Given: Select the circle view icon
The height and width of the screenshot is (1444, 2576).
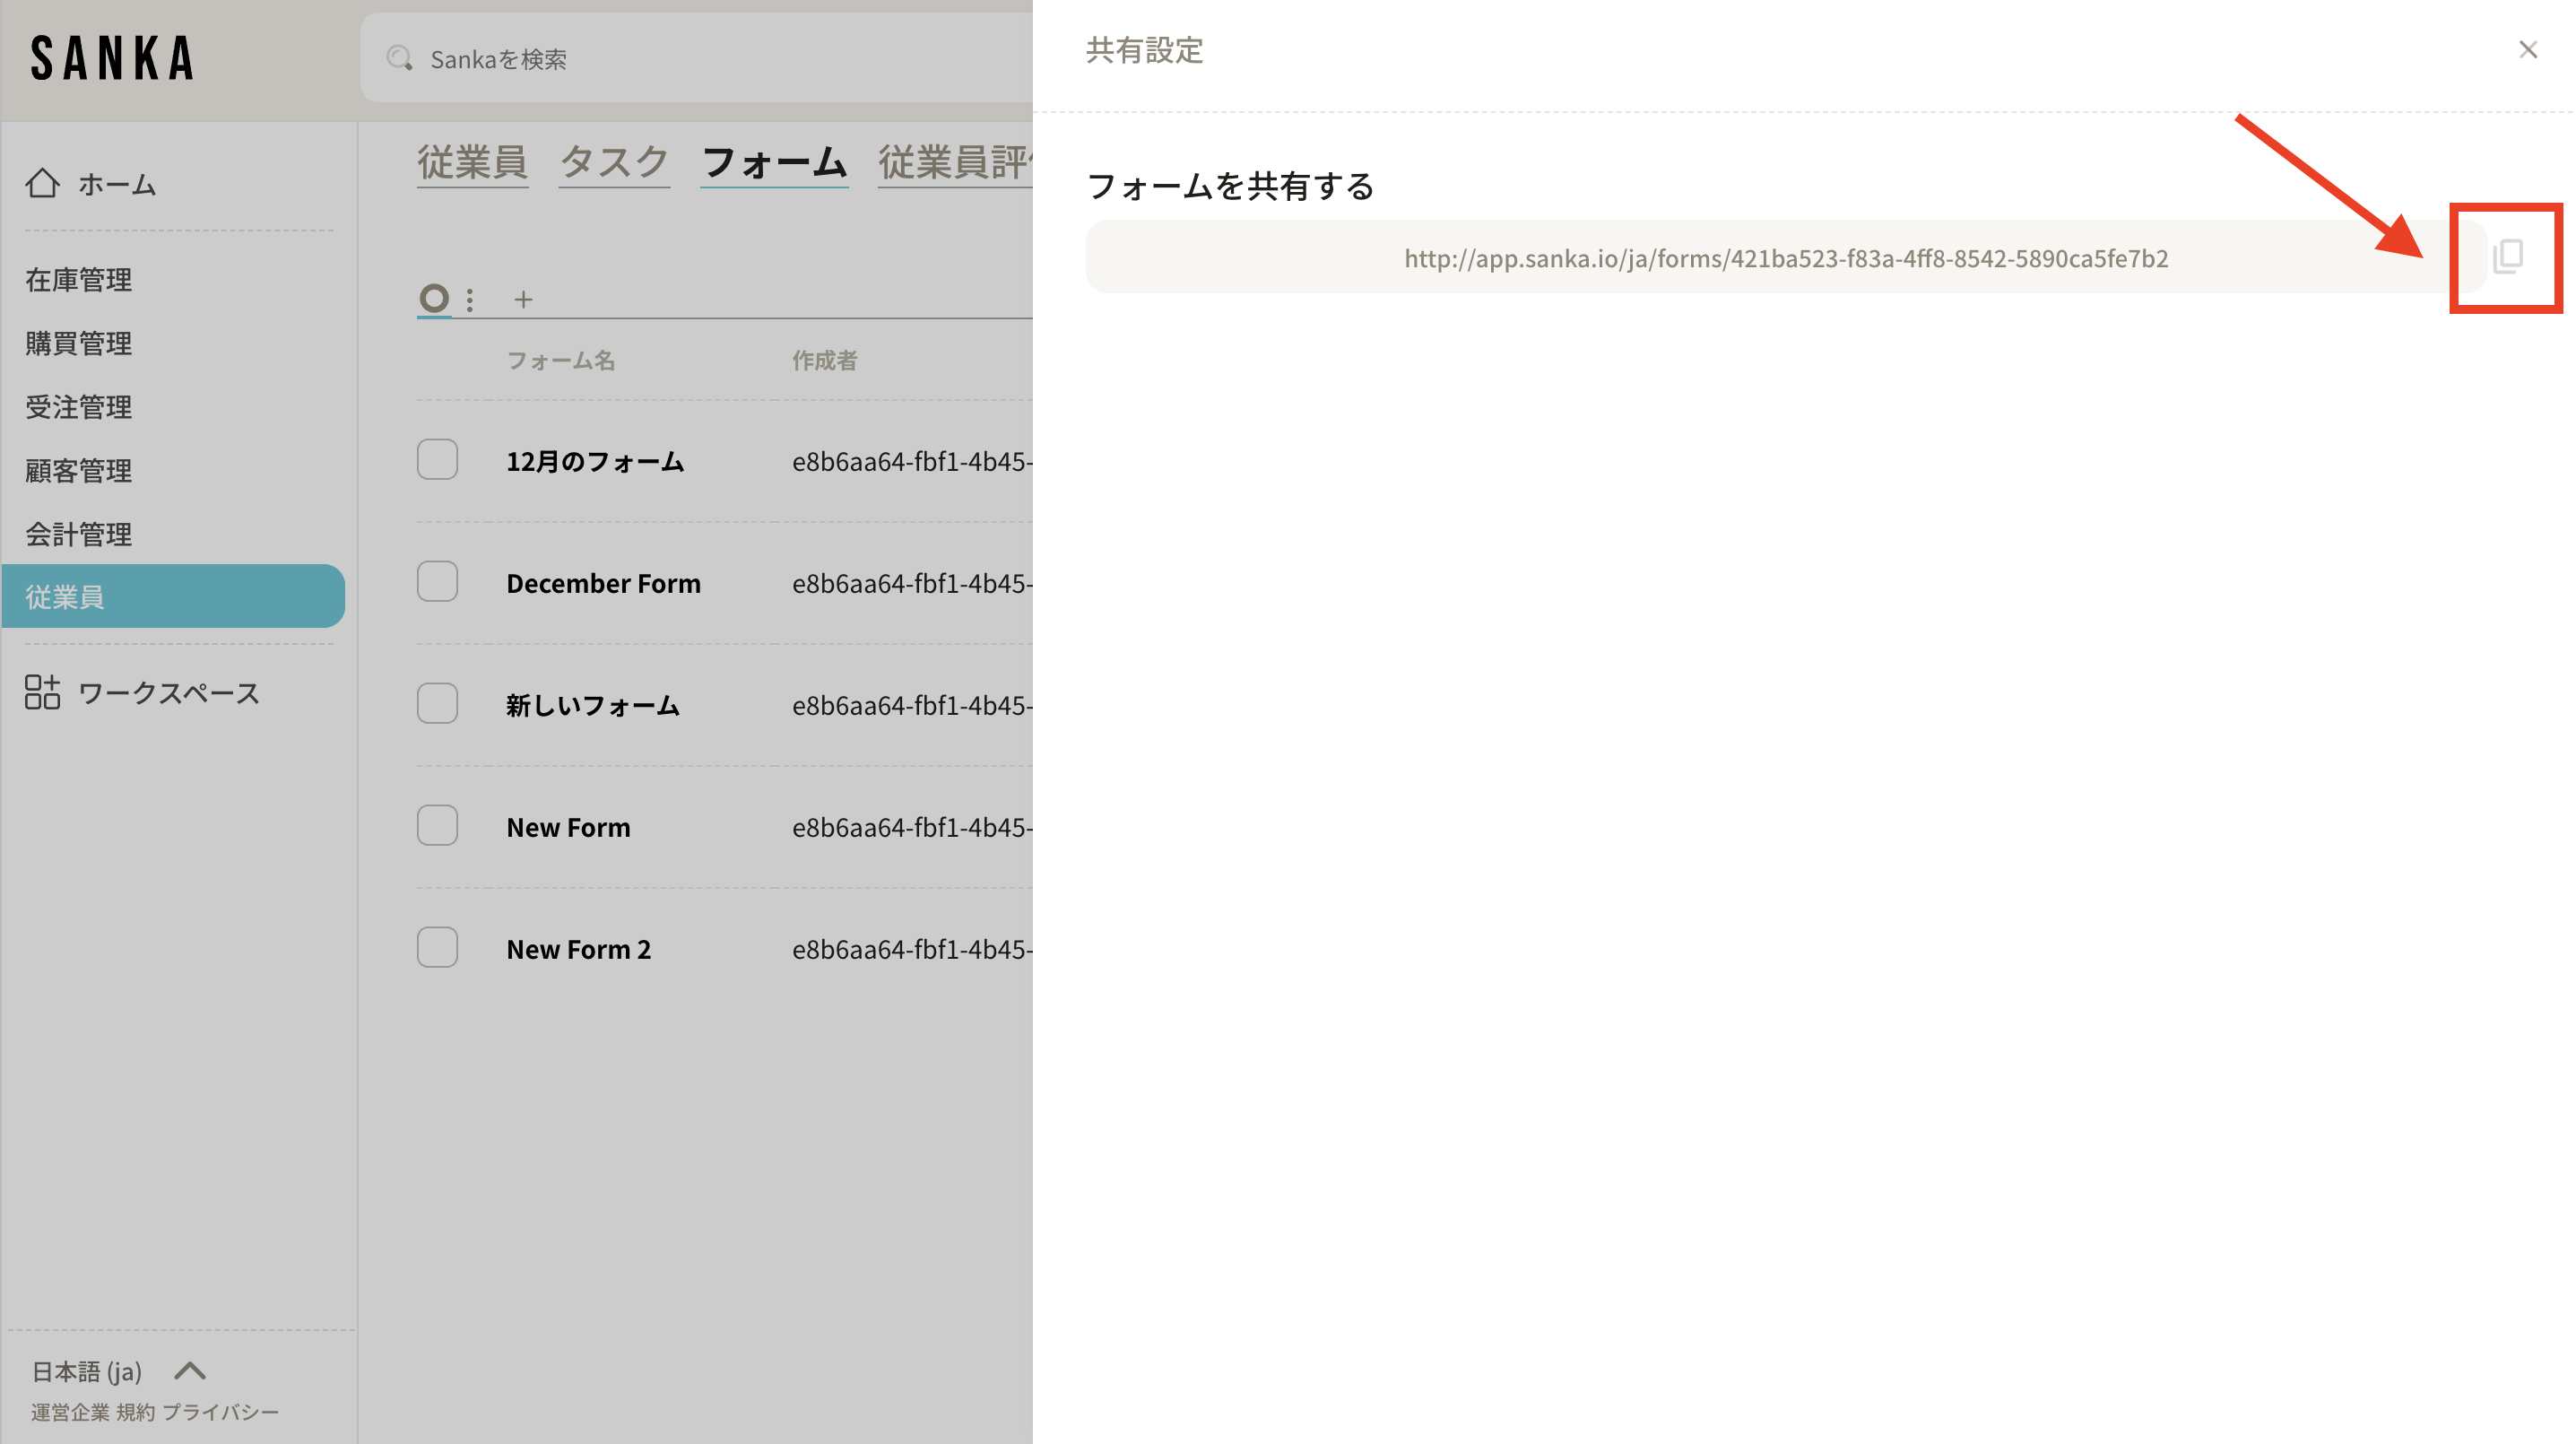Looking at the screenshot, I should [434, 298].
